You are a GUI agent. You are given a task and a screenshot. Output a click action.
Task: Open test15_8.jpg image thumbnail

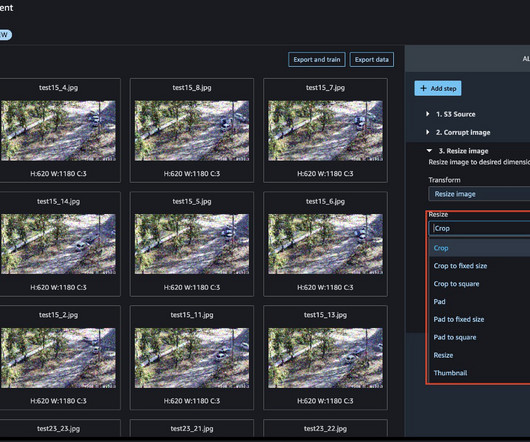[x=192, y=130]
